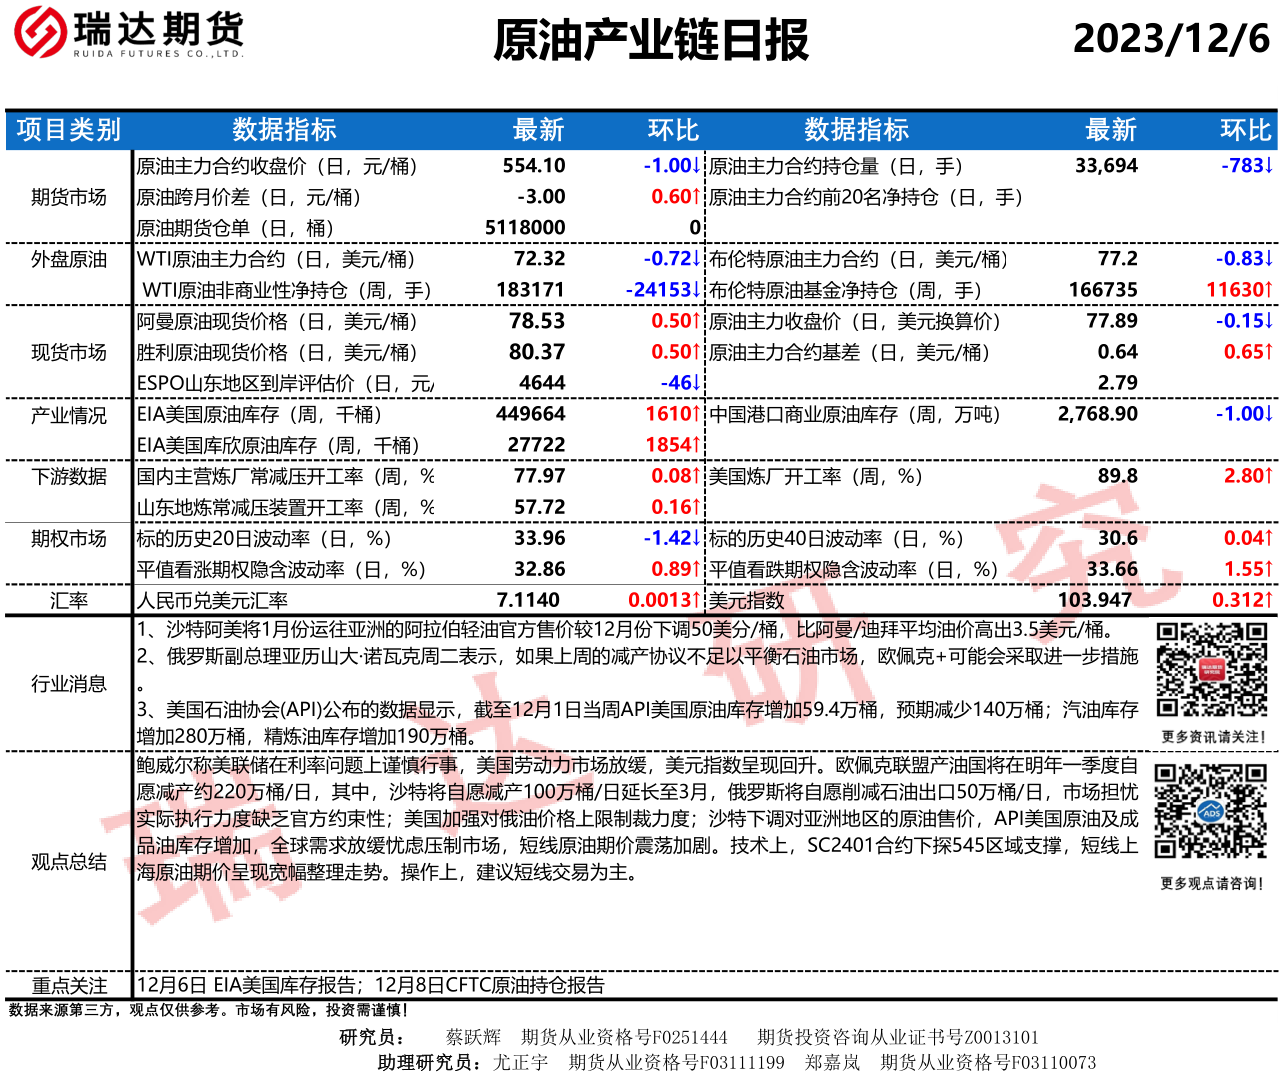Click the 人民币兑美元汇率 value 7.1140
1283x1076 pixels.
(528, 600)
